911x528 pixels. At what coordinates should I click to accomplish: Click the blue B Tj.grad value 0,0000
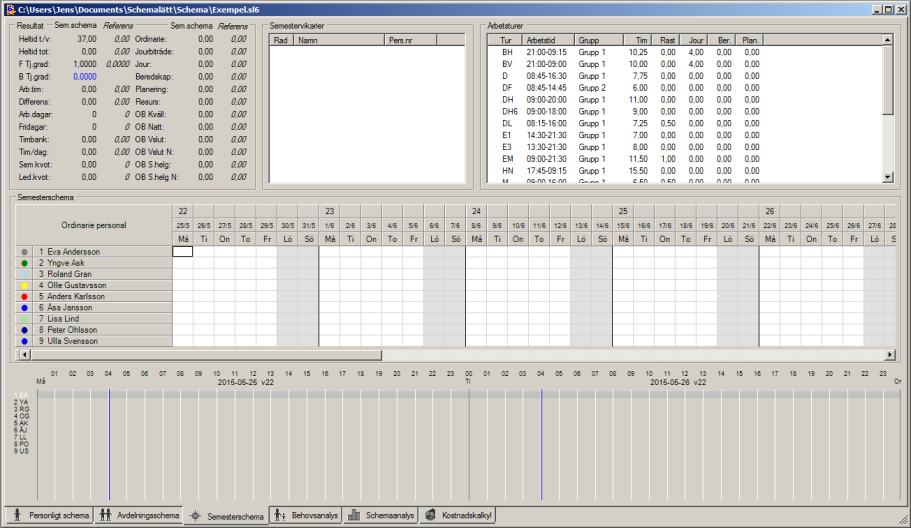[85, 77]
